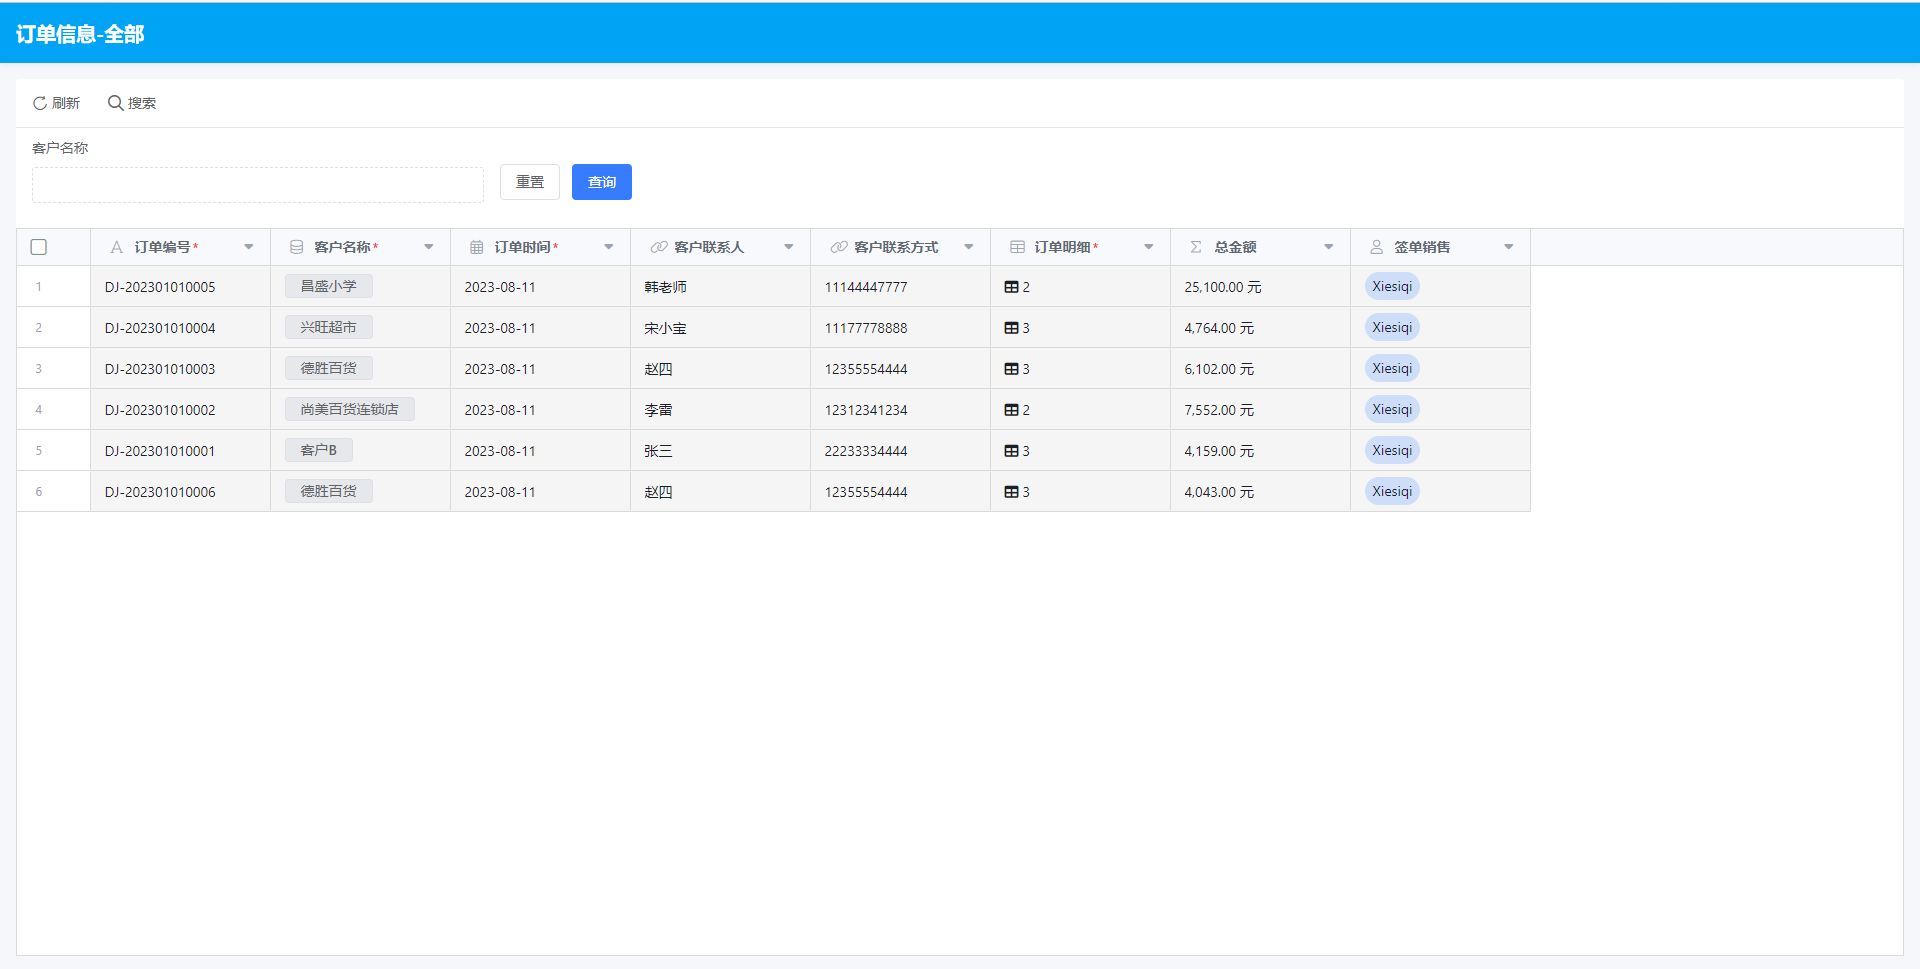Viewport: 1920px width, 969px height.
Task: Click the 重置 reset button
Action: coord(530,182)
